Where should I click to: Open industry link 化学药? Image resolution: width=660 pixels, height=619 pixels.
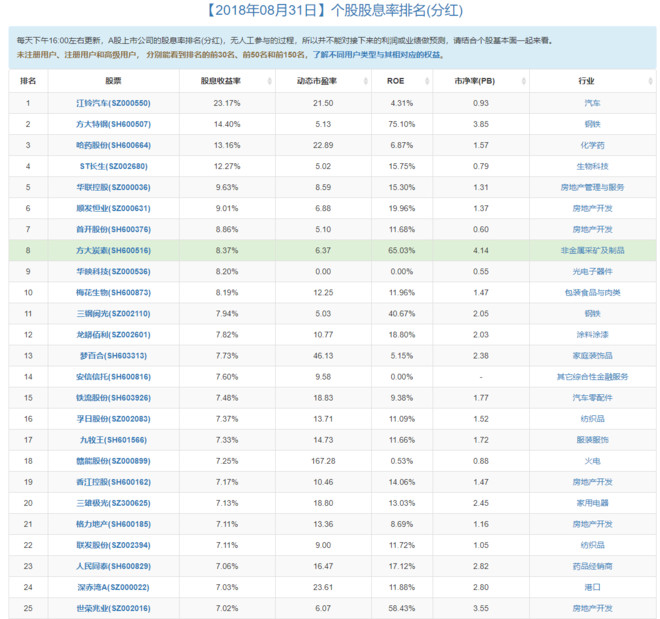[592, 145]
